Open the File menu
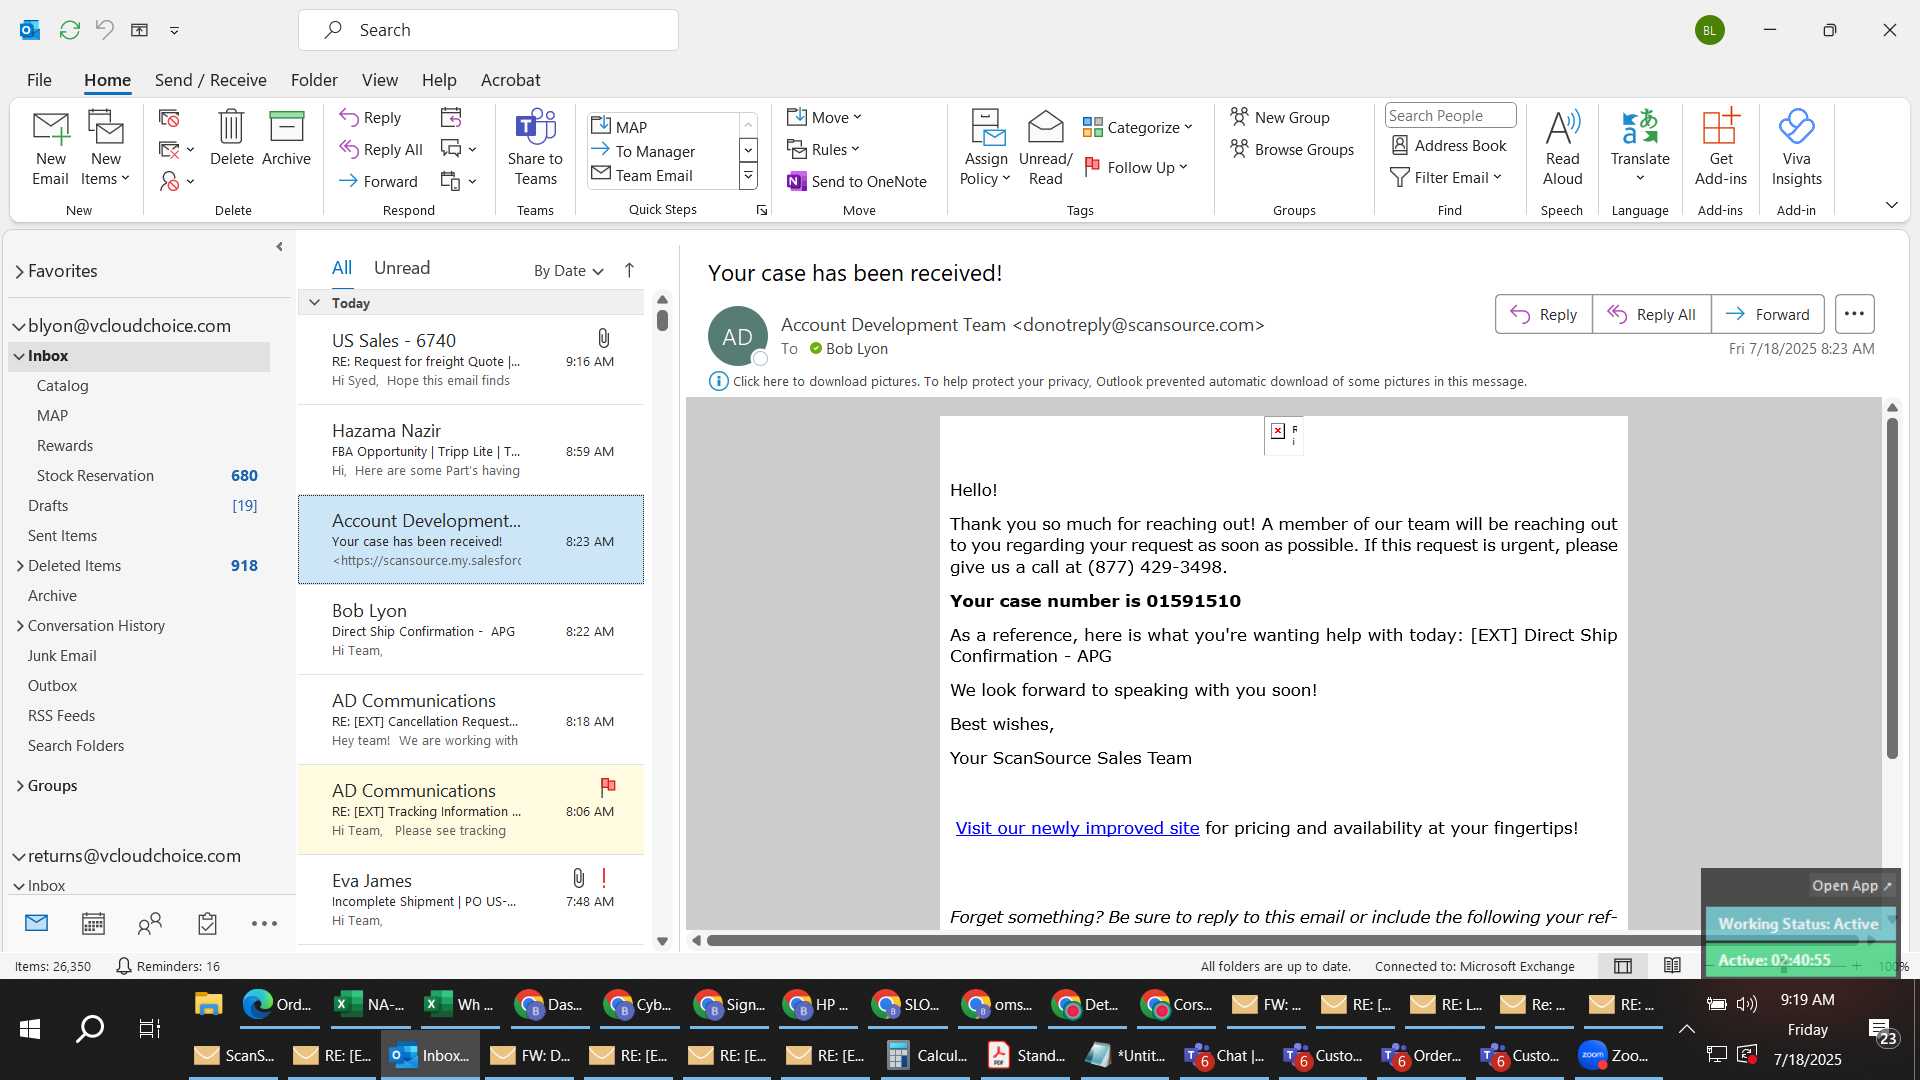Screen dimensions: 1920x1080 tap(39, 80)
